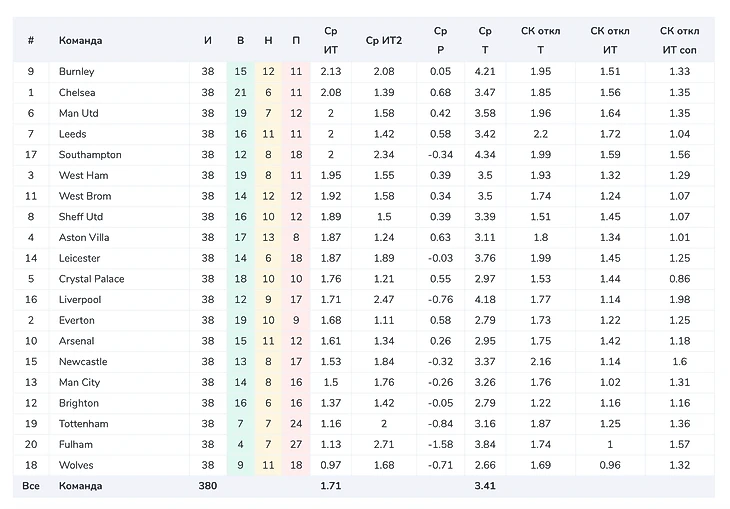The width and height of the screenshot is (730, 509).
Task: Click the yellow Н draws column header
Action: (x=268, y=40)
